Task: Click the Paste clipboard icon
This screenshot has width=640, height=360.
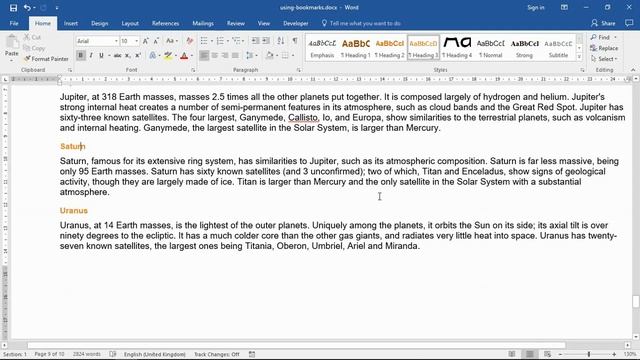Action: (x=12, y=42)
